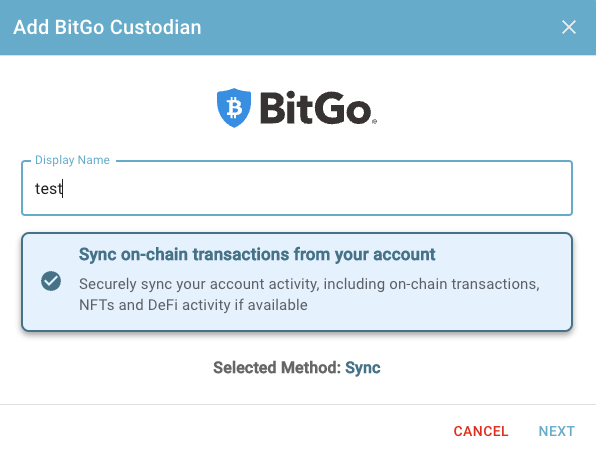The width and height of the screenshot is (596, 454).
Task: Close the Add BitGo Custodian dialog
Action: pyautogui.click(x=569, y=27)
